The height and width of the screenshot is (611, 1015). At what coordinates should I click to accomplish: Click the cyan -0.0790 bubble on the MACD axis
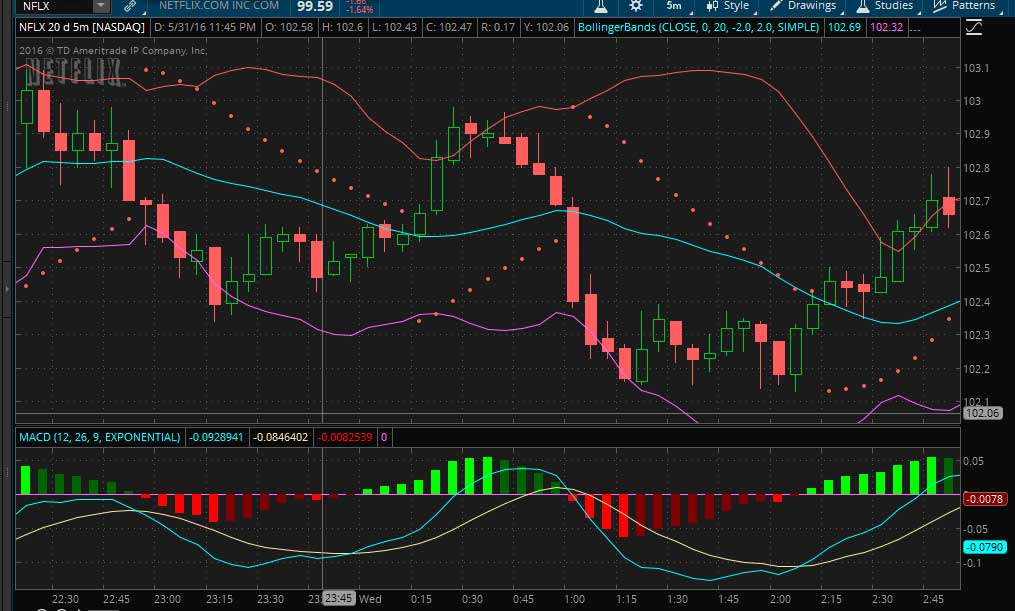pos(984,547)
